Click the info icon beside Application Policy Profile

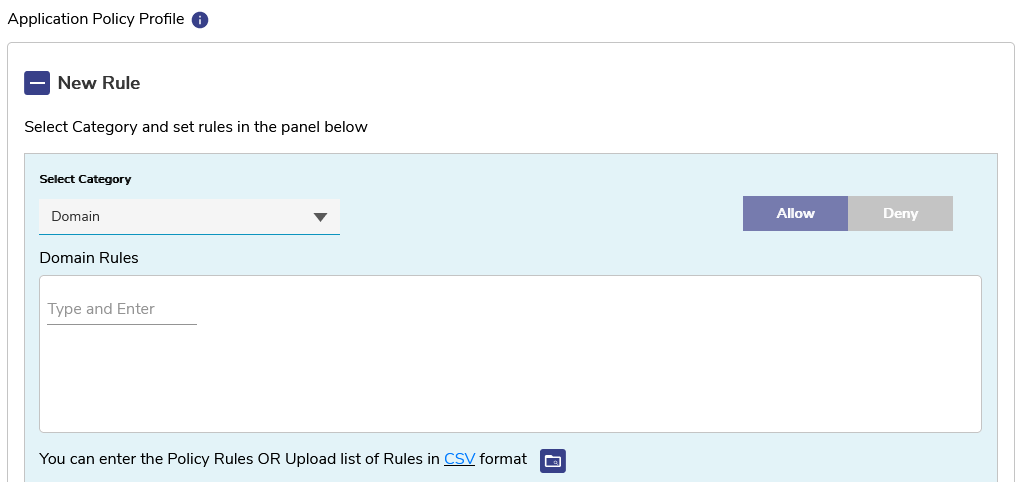pos(200,20)
